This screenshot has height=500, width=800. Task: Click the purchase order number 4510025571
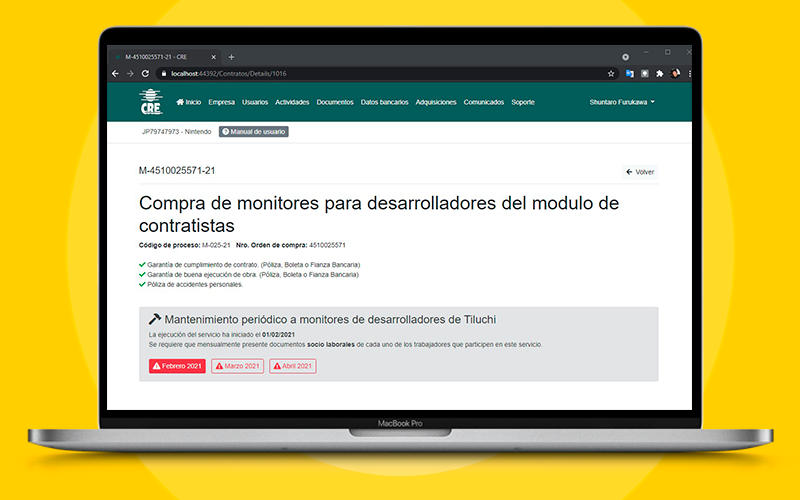(x=327, y=245)
